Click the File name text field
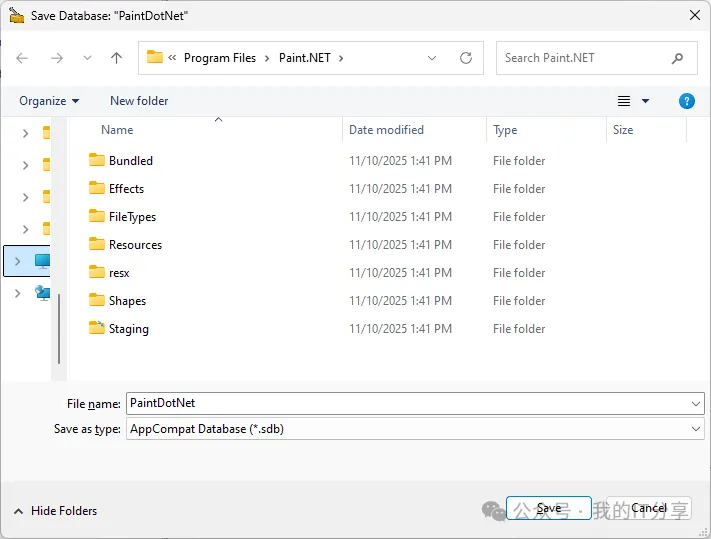 [x=400, y=403]
